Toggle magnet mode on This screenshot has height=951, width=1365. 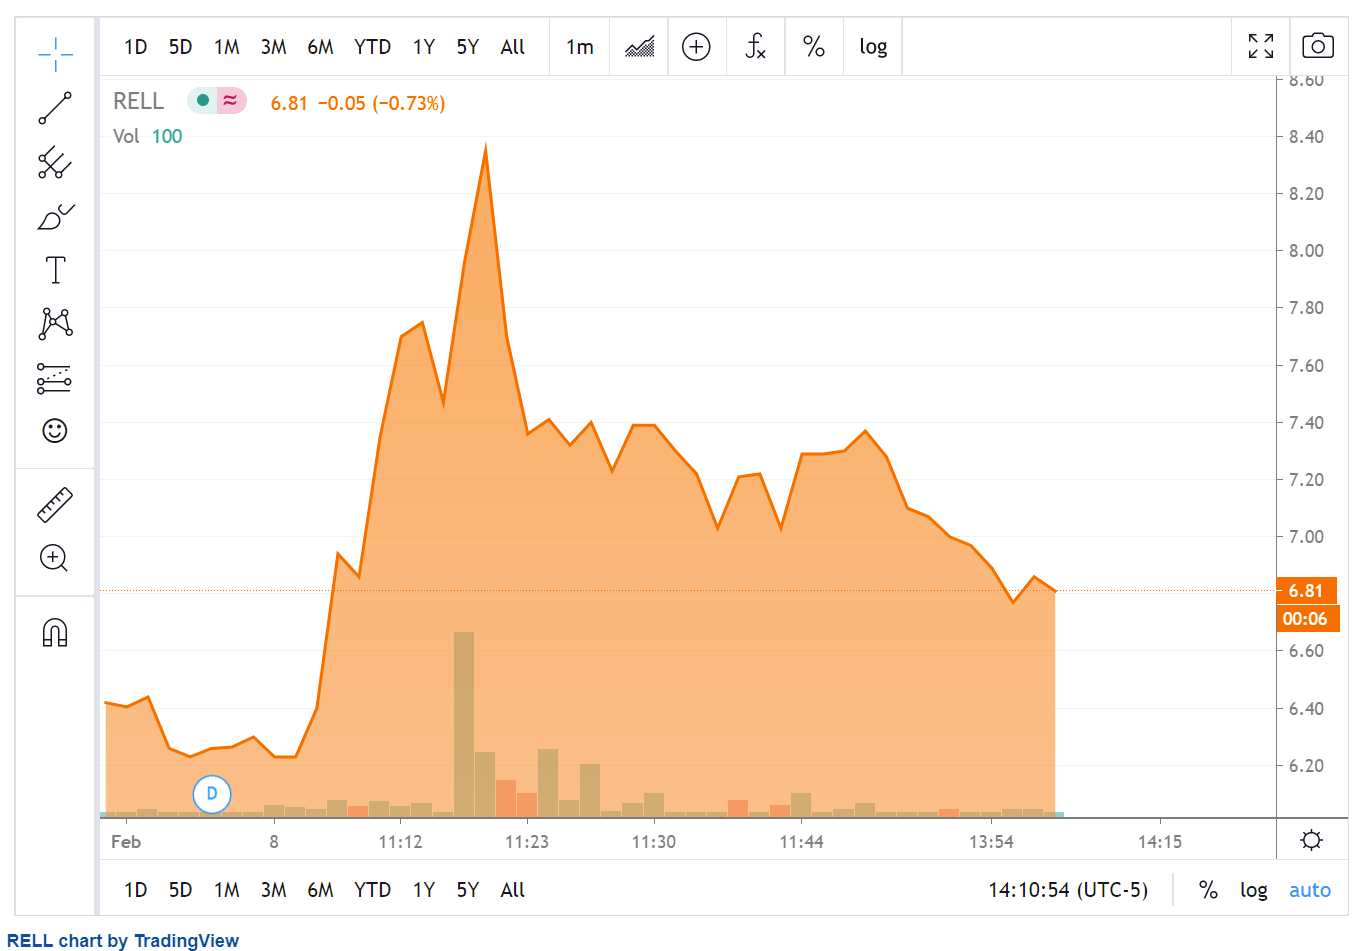pyautogui.click(x=55, y=632)
